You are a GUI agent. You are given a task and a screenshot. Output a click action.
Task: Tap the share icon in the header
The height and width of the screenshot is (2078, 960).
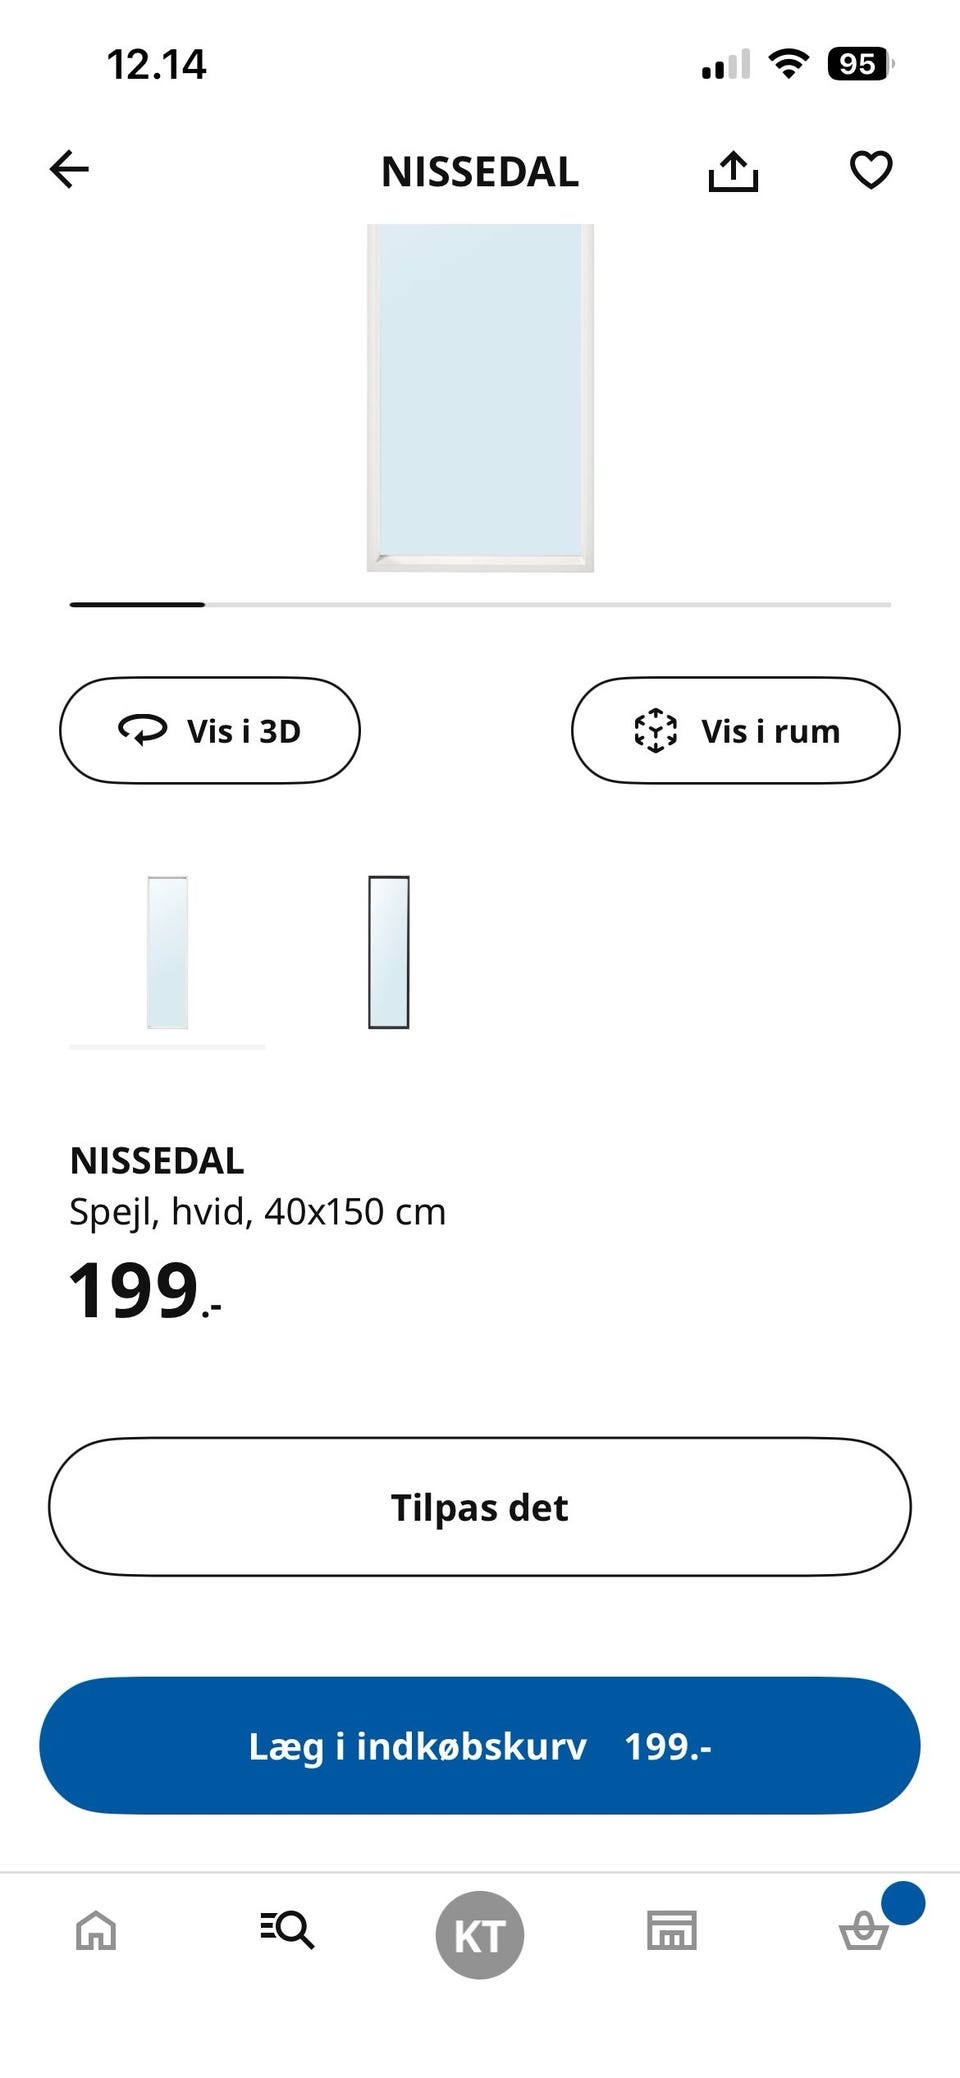click(733, 171)
